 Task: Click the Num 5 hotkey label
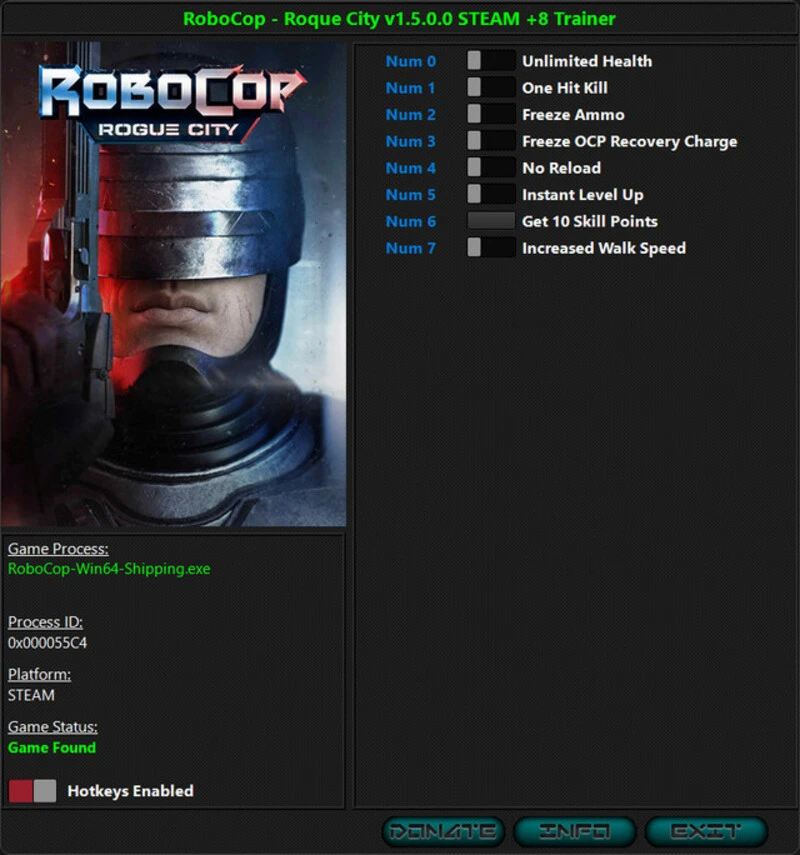coord(410,195)
